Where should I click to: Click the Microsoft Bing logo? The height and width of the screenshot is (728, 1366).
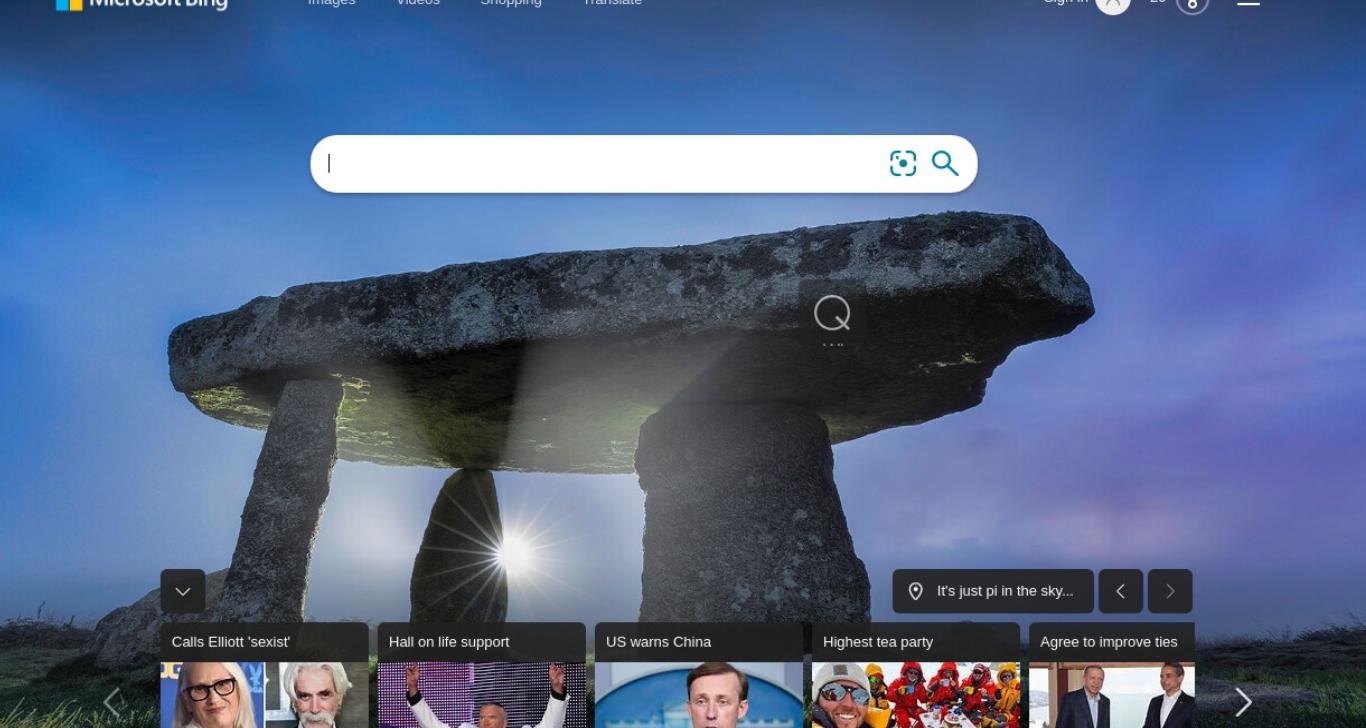click(x=142, y=4)
